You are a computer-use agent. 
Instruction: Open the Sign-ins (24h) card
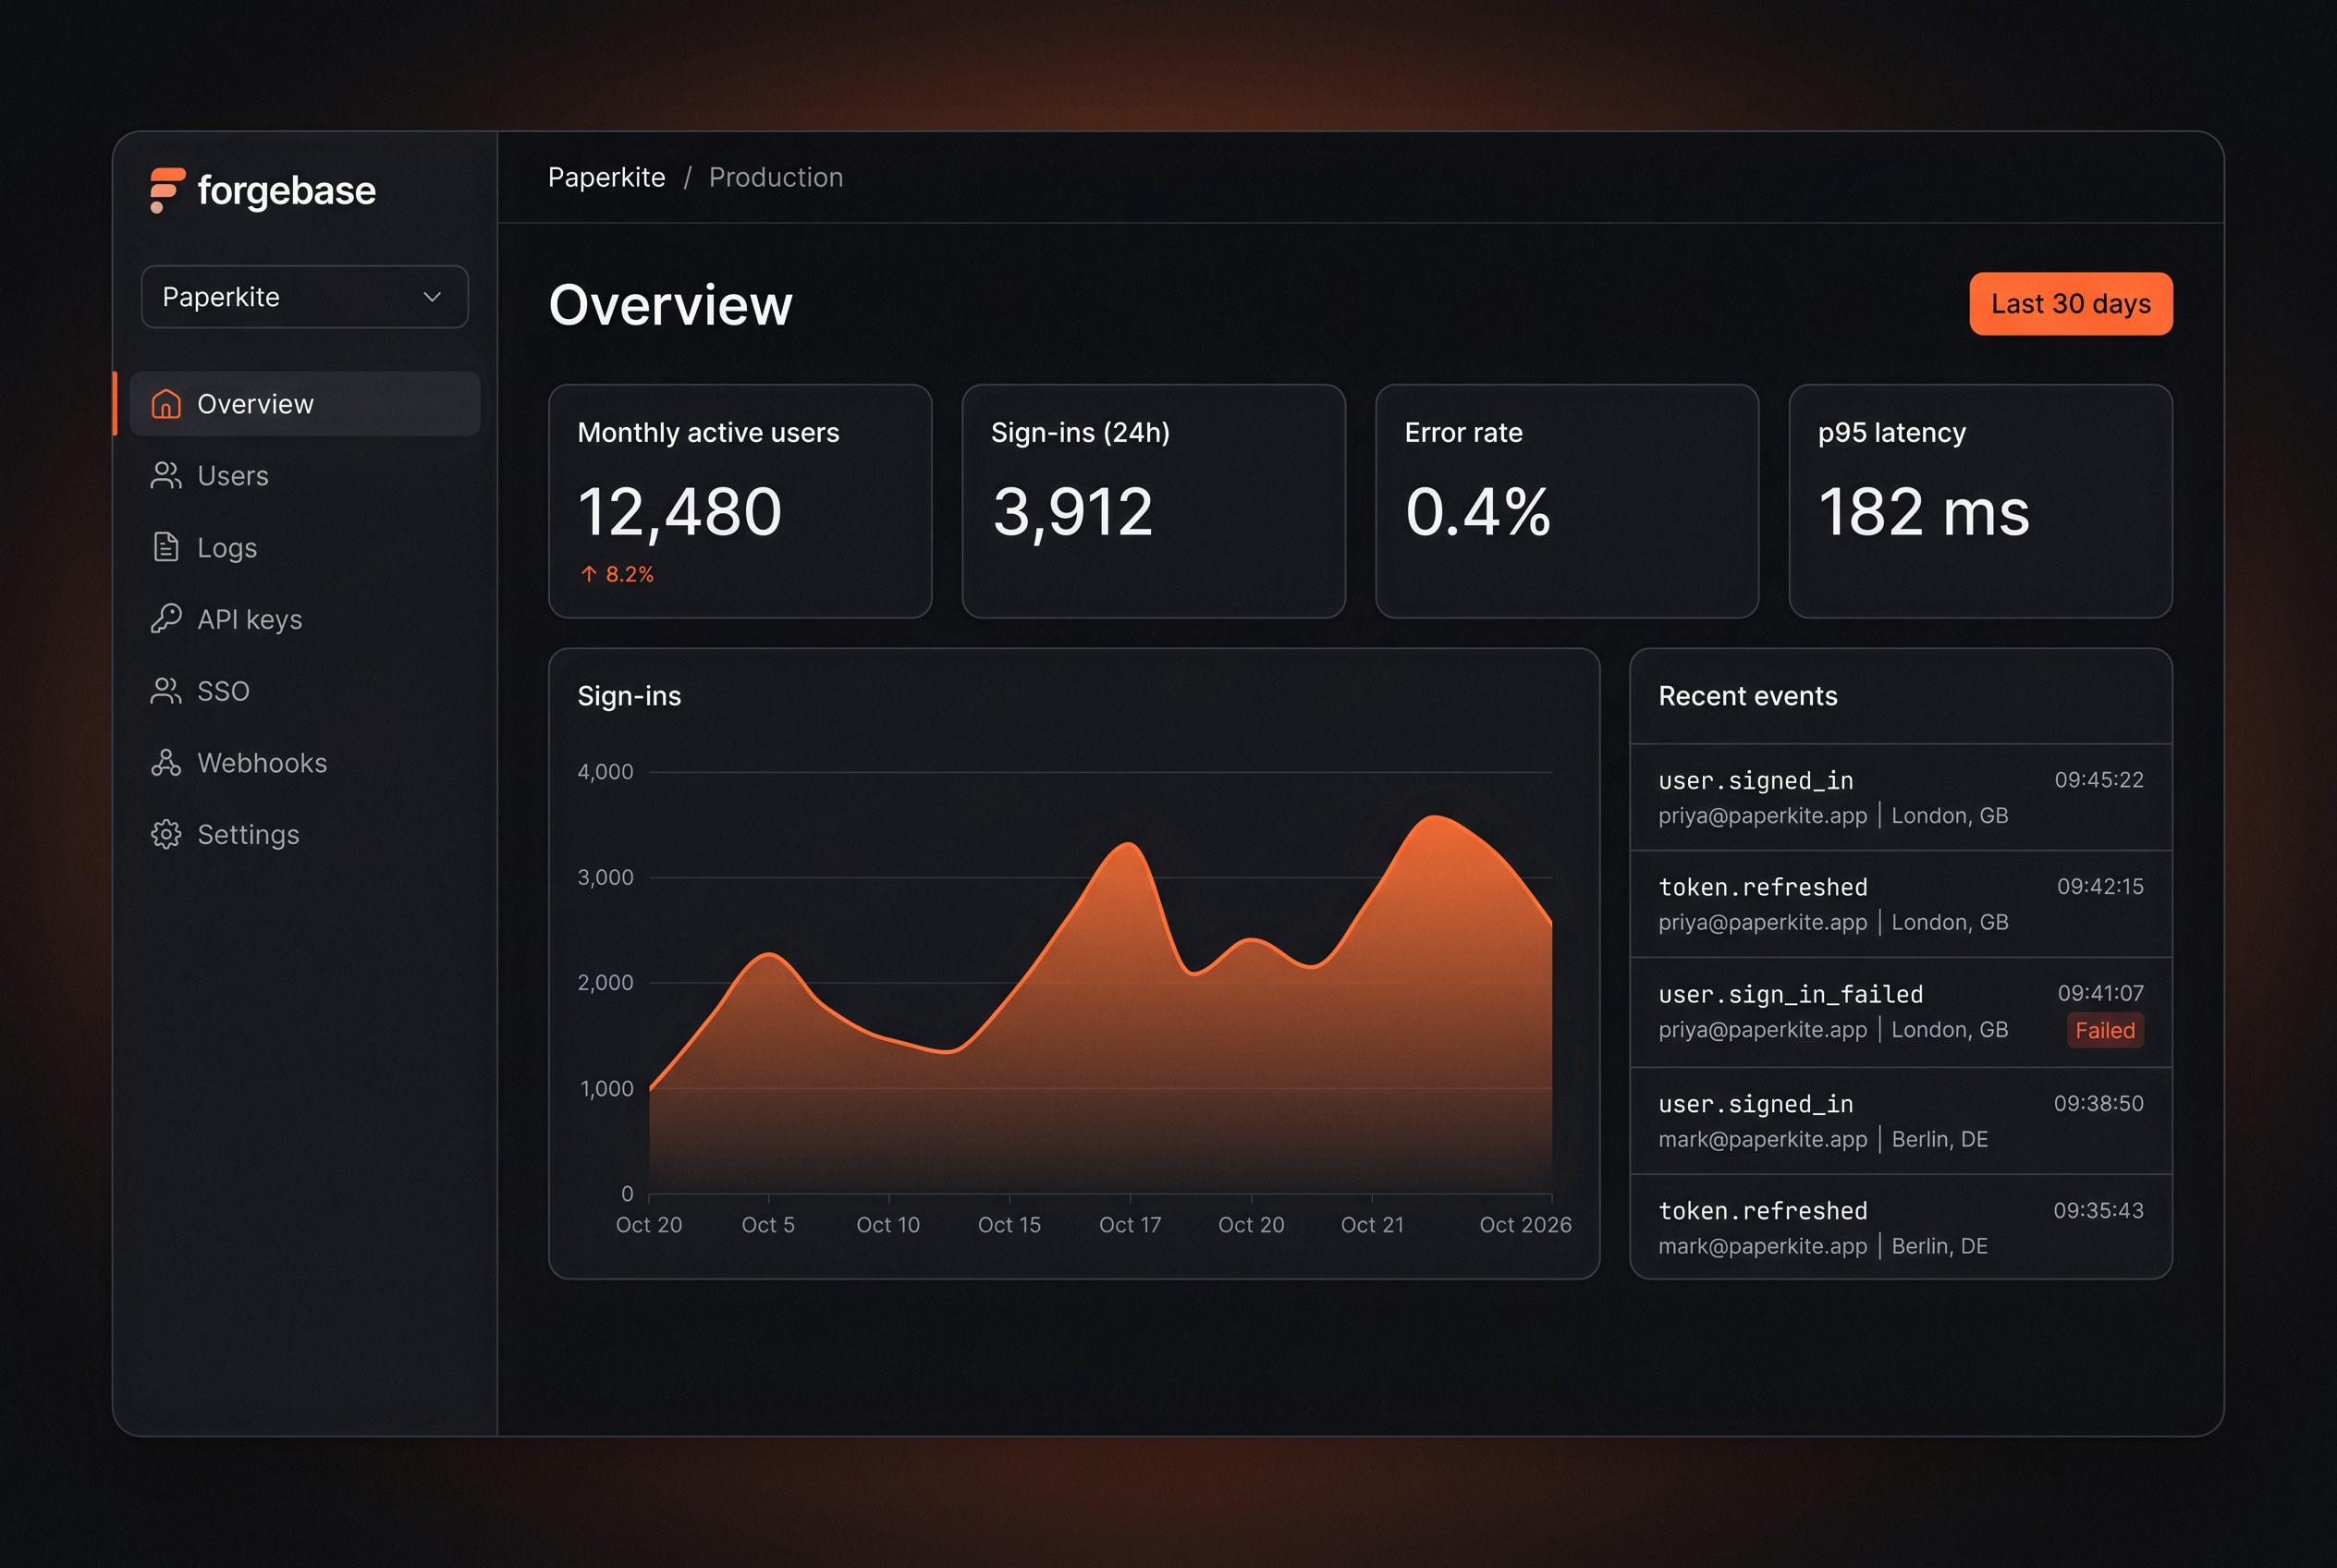1153,501
